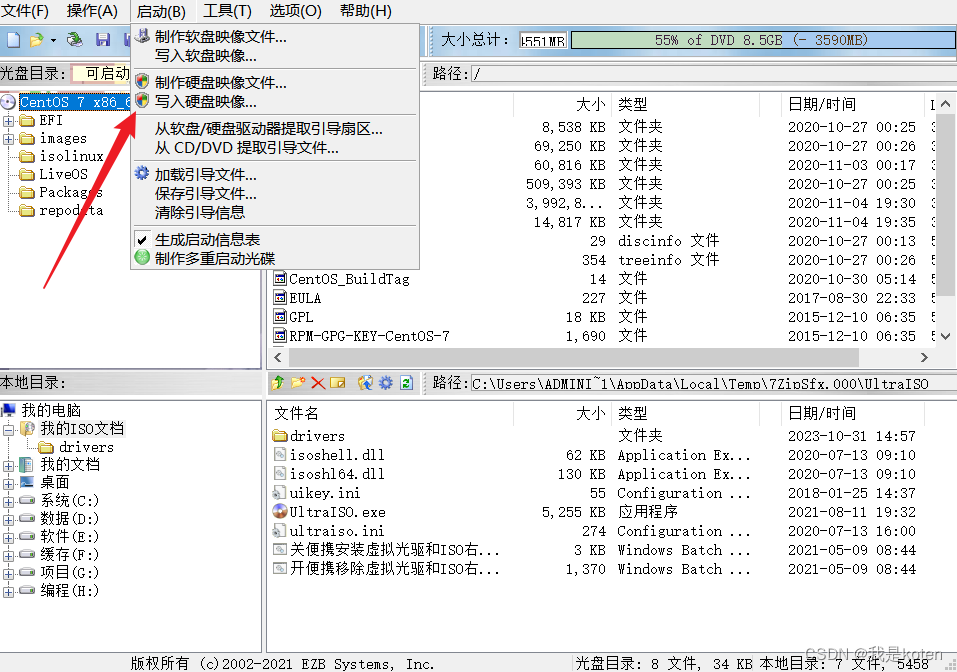The height and width of the screenshot is (672, 957).
Task: Click the rename icon in local toolbar
Action: pyautogui.click(x=338, y=383)
